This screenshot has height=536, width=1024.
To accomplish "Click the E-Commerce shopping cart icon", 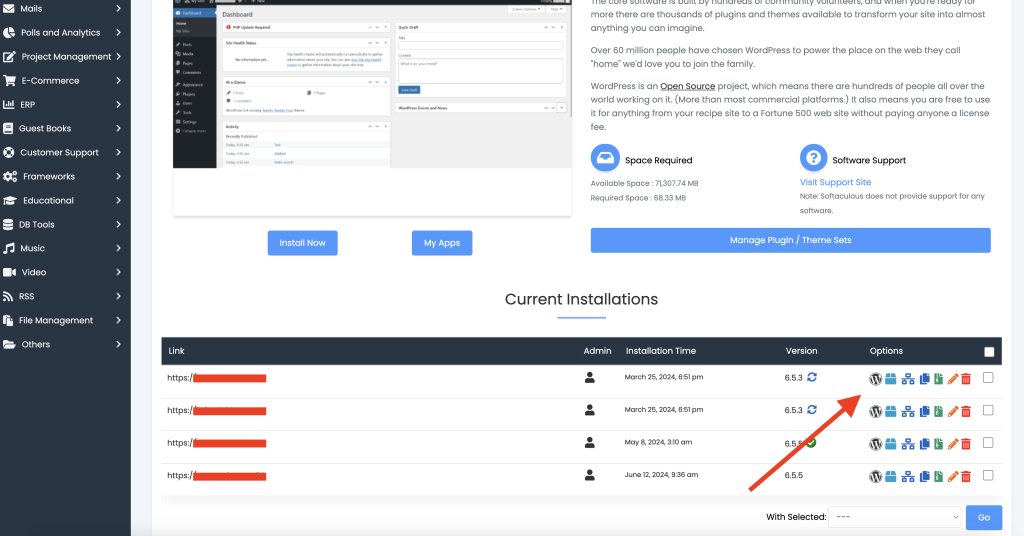I will (9, 81).
